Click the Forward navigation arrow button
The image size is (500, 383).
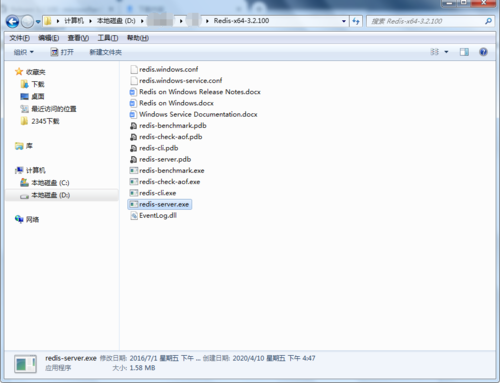coord(27,22)
